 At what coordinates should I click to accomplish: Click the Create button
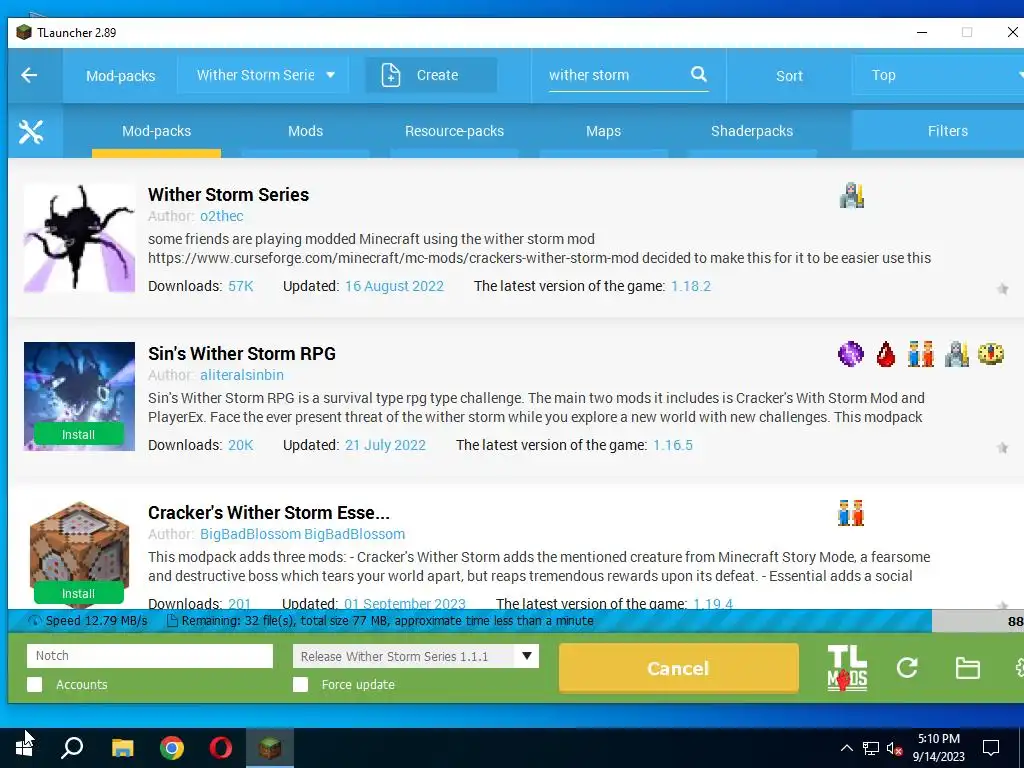[431, 75]
